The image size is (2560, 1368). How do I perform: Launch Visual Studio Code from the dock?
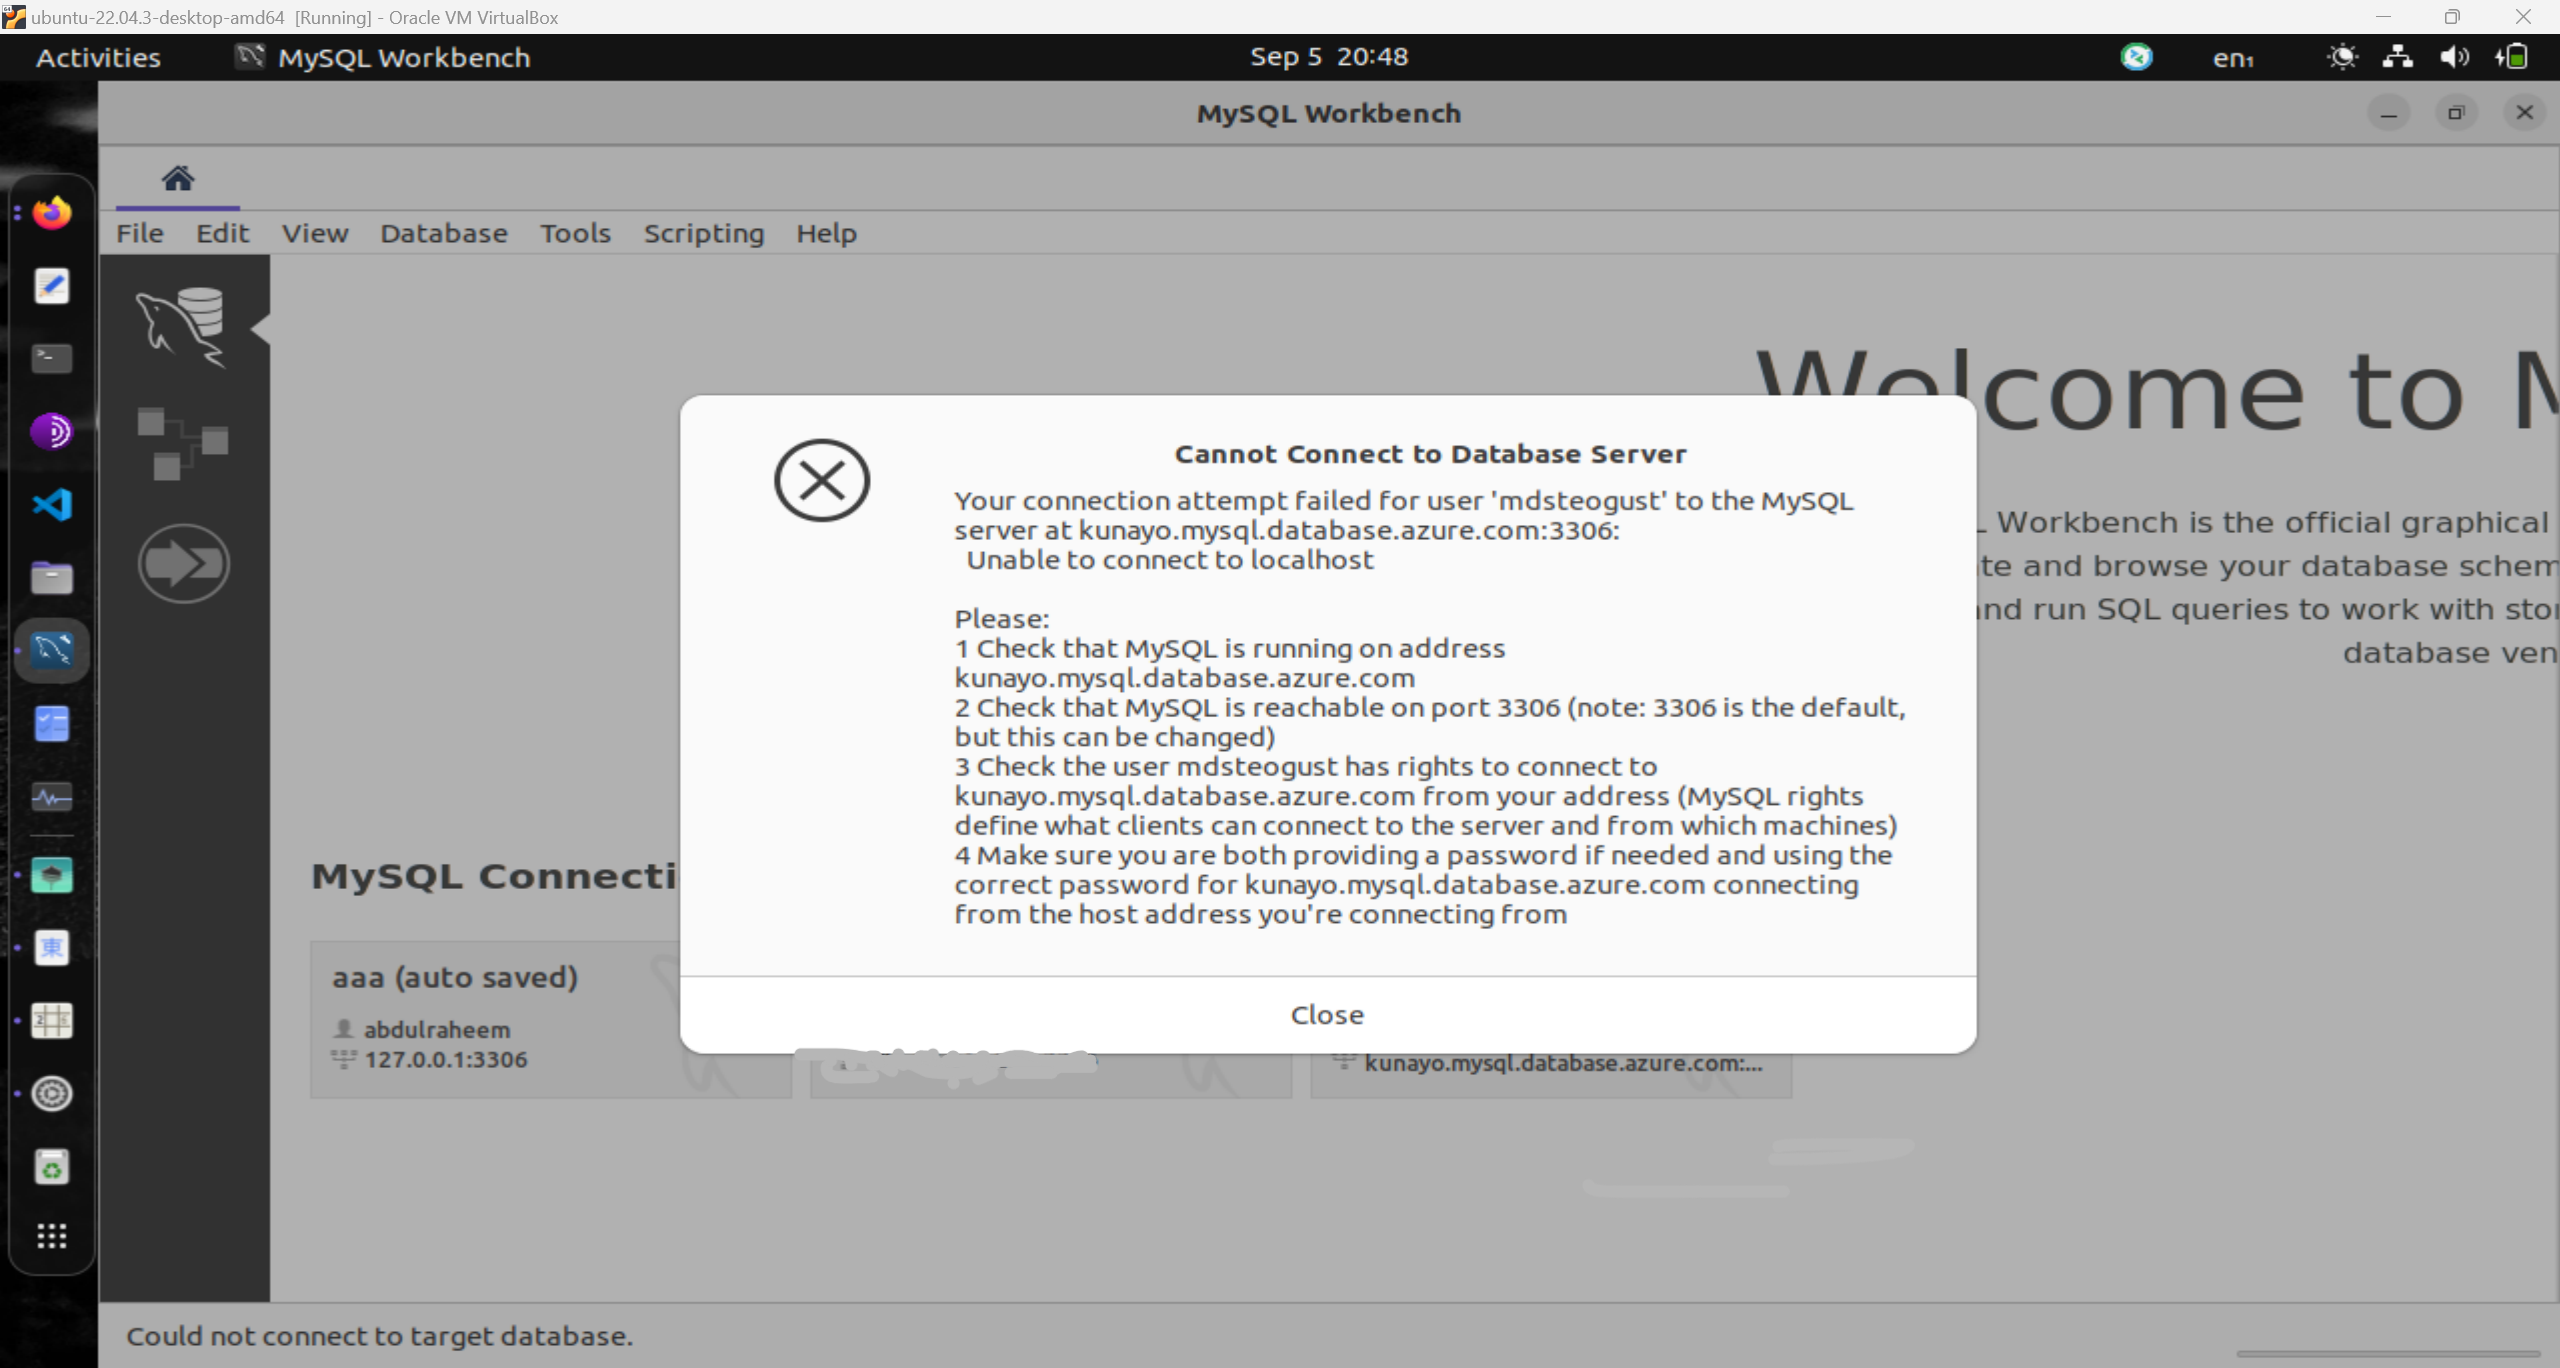coord(52,505)
